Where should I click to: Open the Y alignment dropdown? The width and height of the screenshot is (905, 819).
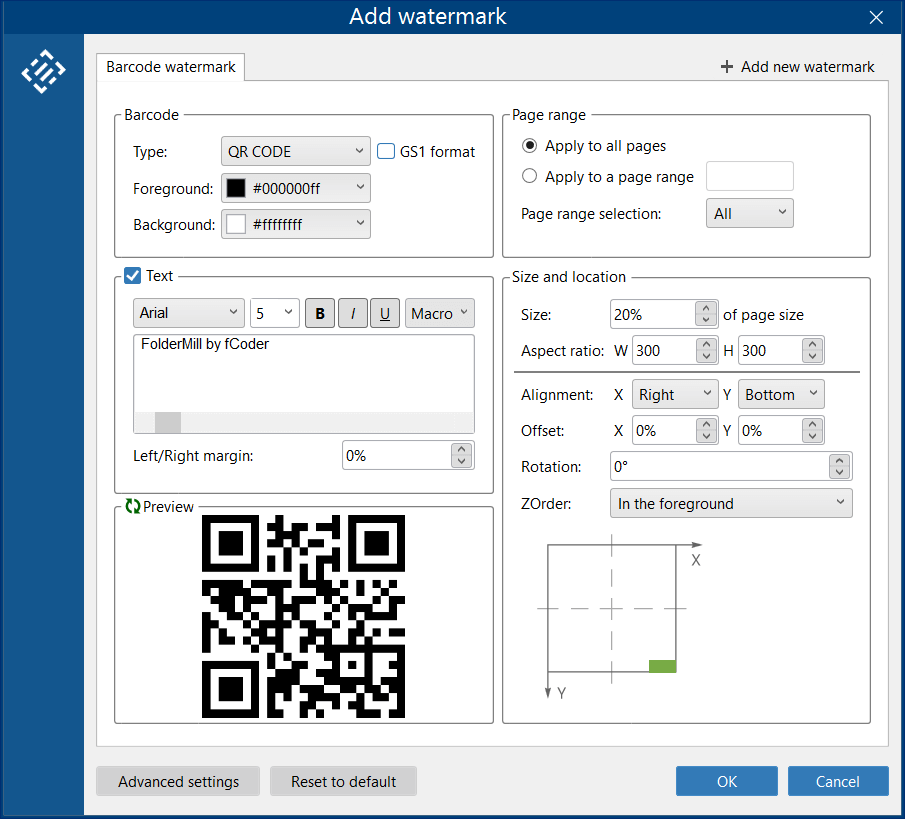(x=781, y=394)
